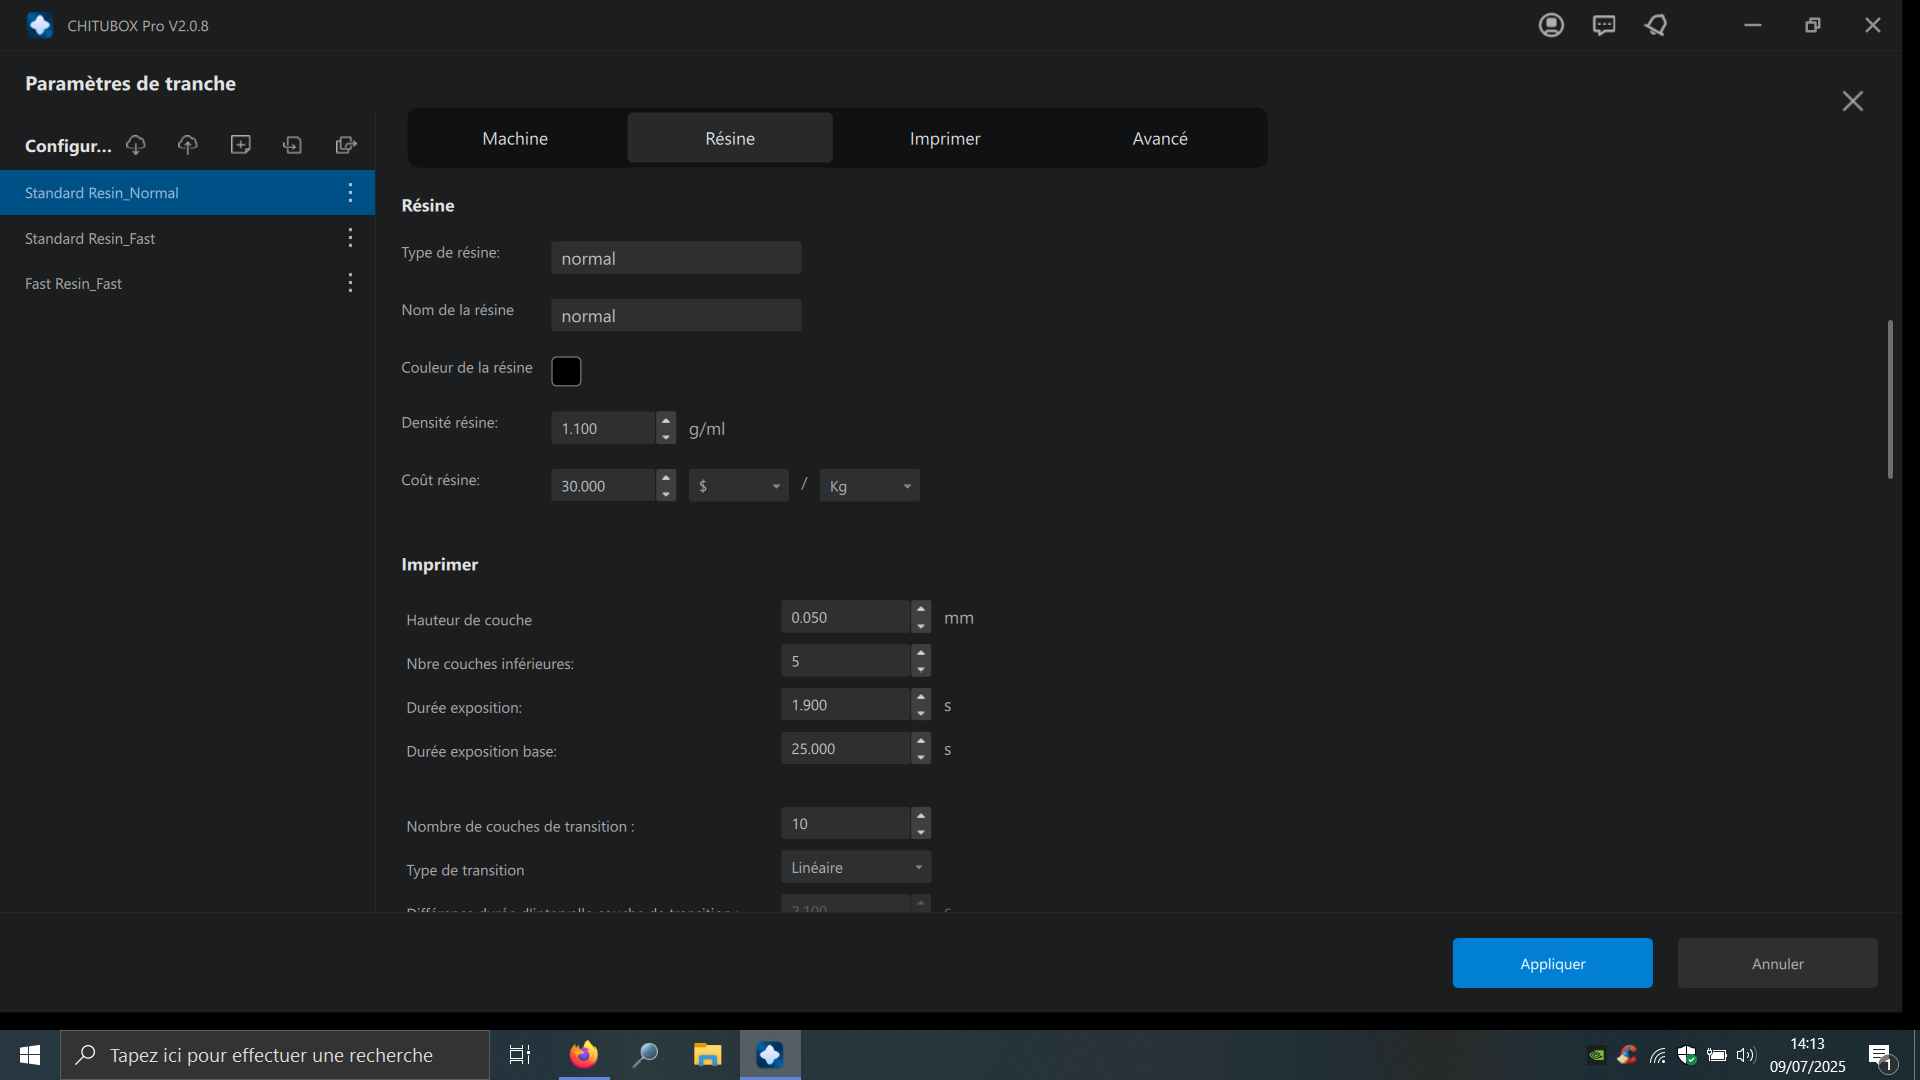Image resolution: width=1920 pixels, height=1080 pixels.
Task: Decrease Nbre couches inférieures with down arrow
Action: click(921, 669)
